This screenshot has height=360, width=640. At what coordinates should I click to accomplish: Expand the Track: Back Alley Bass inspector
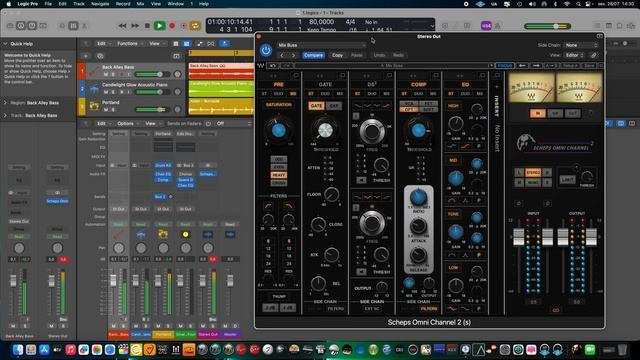point(5,116)
